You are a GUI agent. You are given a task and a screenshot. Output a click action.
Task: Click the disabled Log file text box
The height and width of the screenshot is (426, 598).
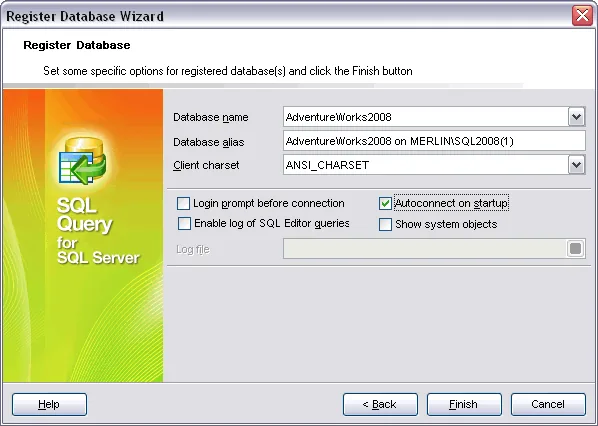(425, 249)
